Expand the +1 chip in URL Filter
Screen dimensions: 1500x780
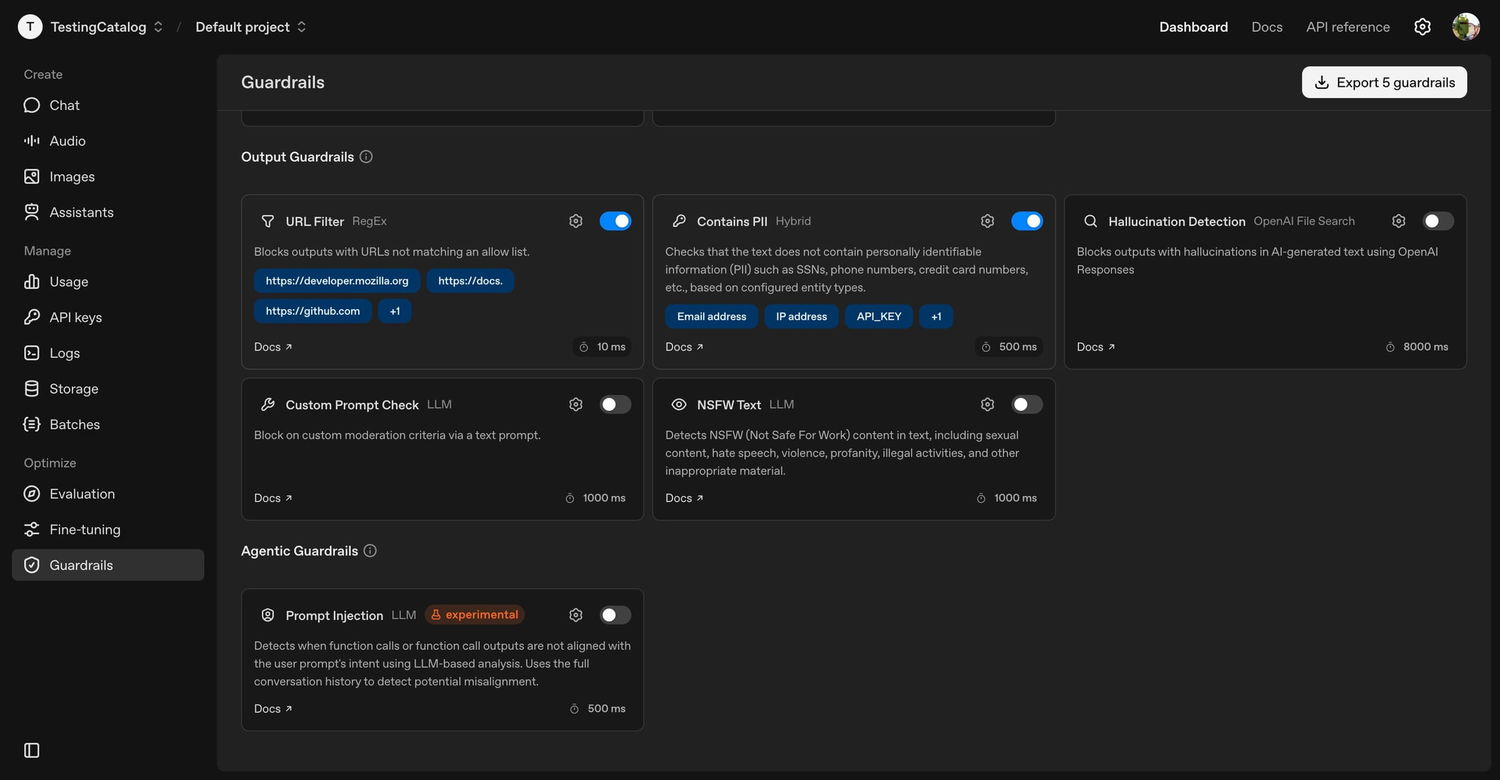coord(395,311)
